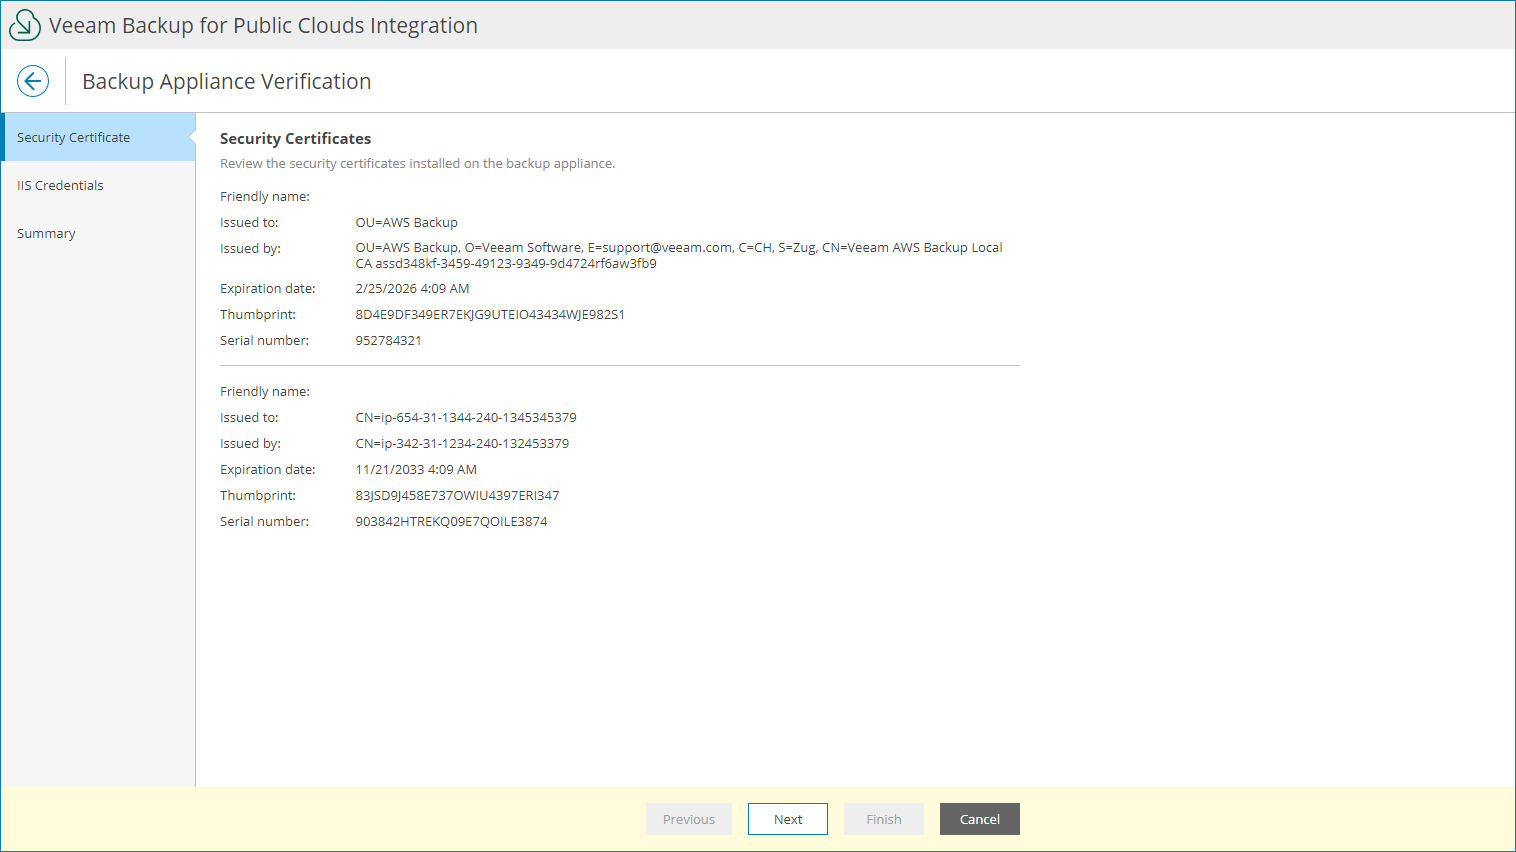Click expiration date 2/25/2026 4:09 AM
The image size is (1516, 852).
coord(412,288)
